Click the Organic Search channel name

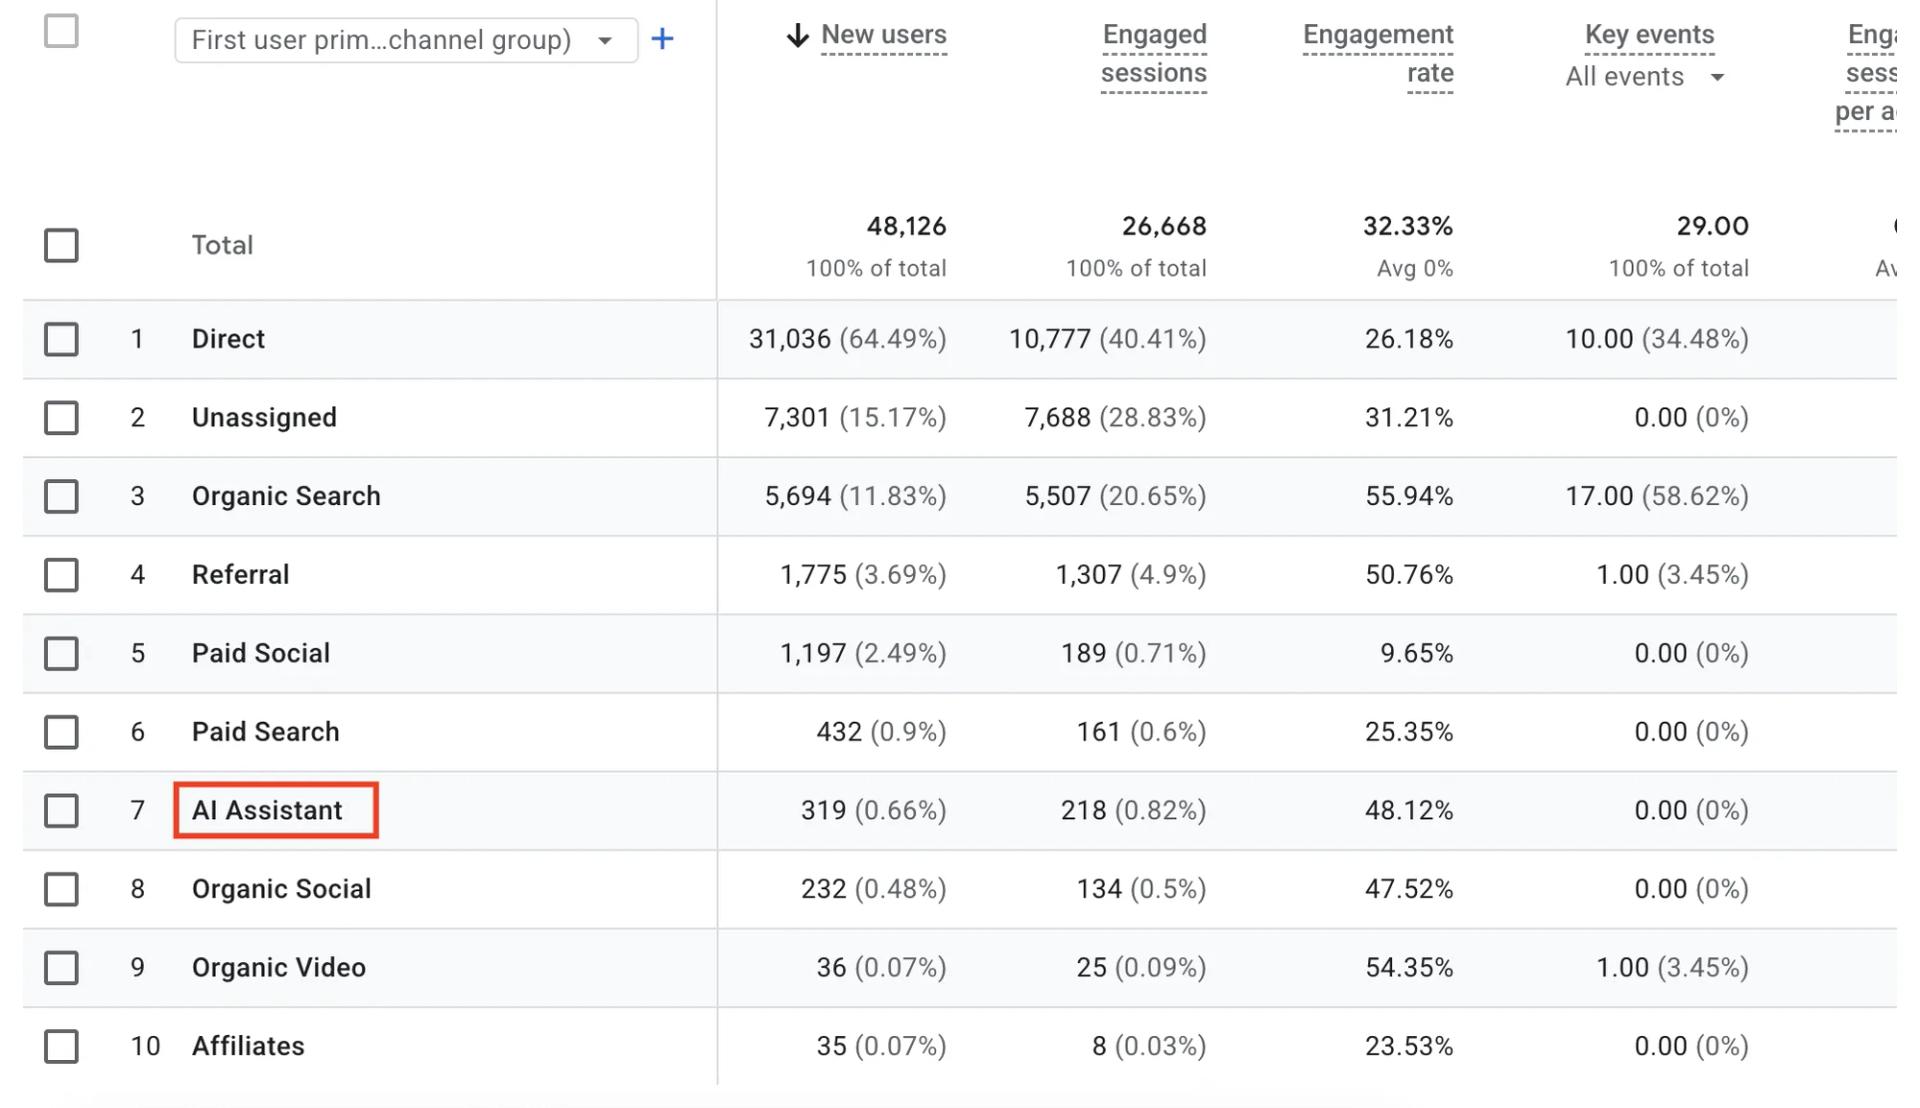click(286, 496)
